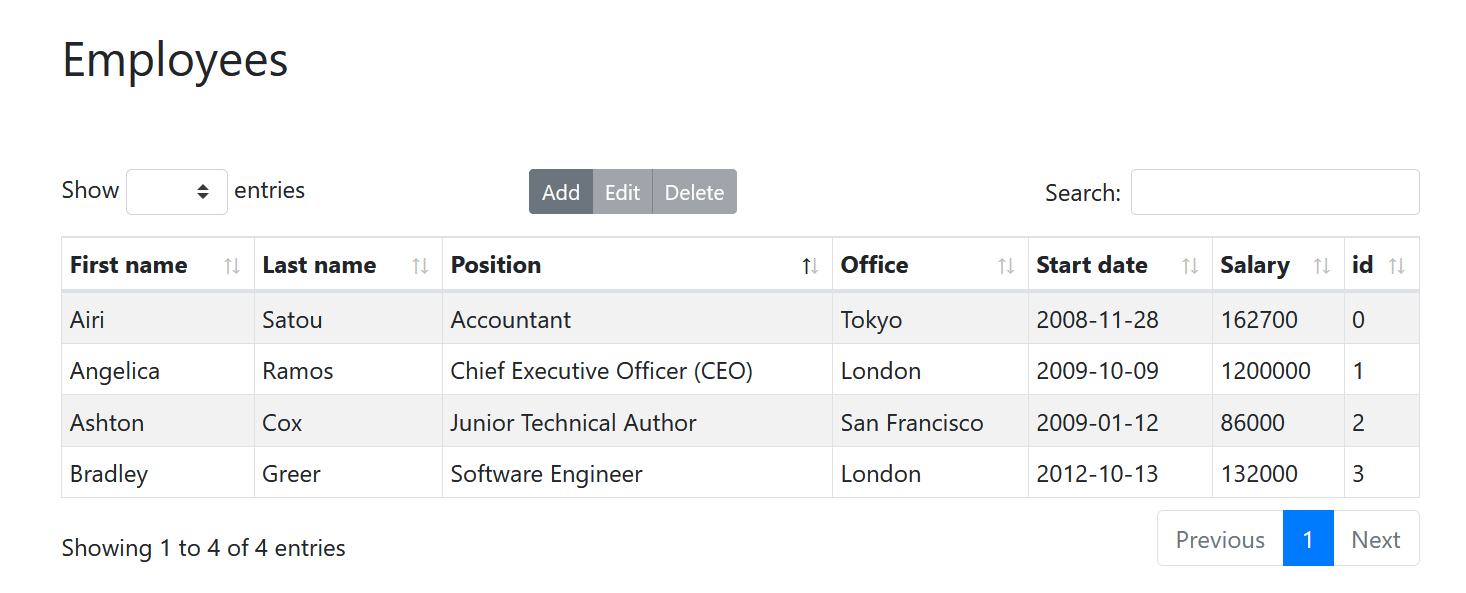This screenshot has width=1466, height=593.
Task: Sort by Start date arrows icon
Action: 1190,266
